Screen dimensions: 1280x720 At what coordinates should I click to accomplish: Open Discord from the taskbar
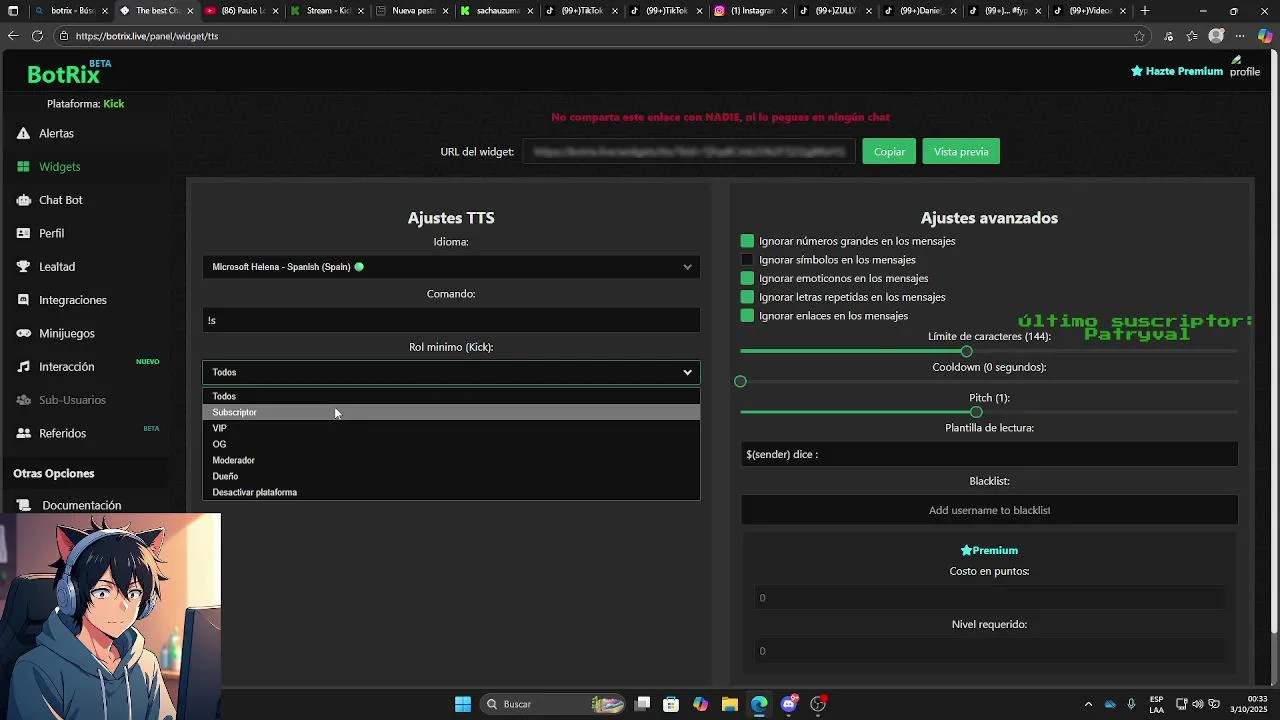[x=789, y=704]
